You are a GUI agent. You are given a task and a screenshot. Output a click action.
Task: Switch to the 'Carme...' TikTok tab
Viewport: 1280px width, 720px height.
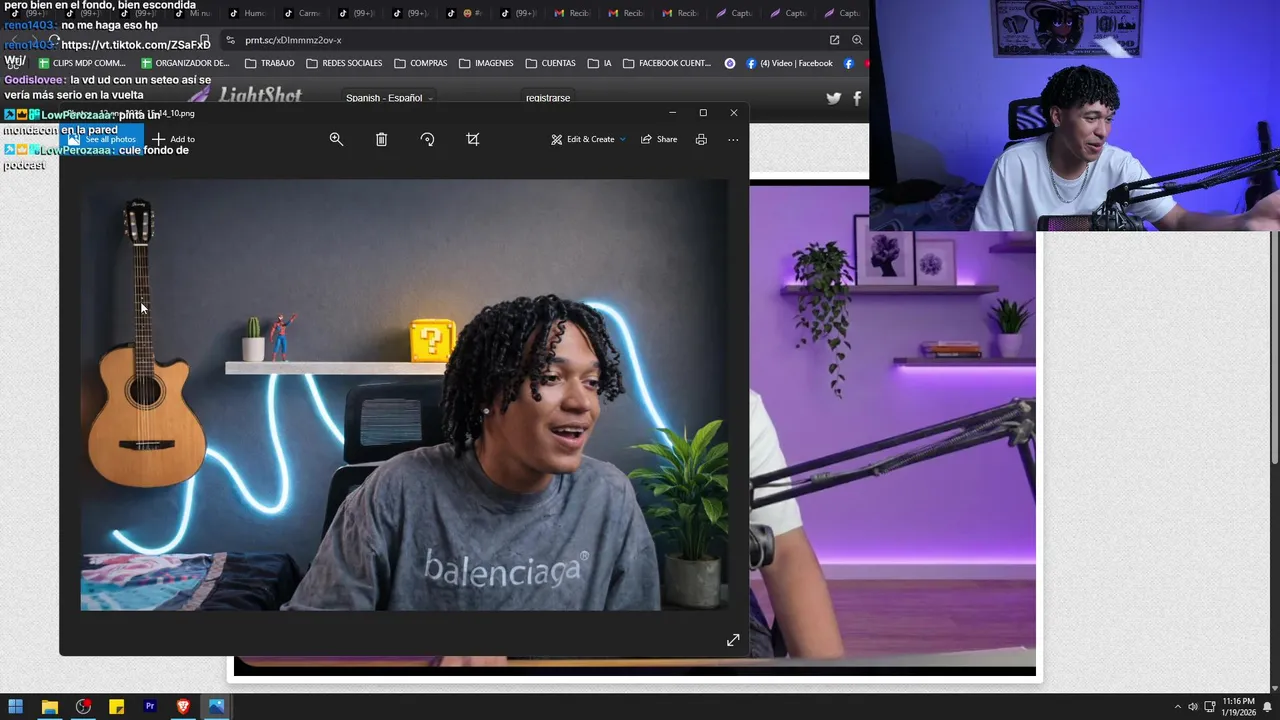click(301, 13)
